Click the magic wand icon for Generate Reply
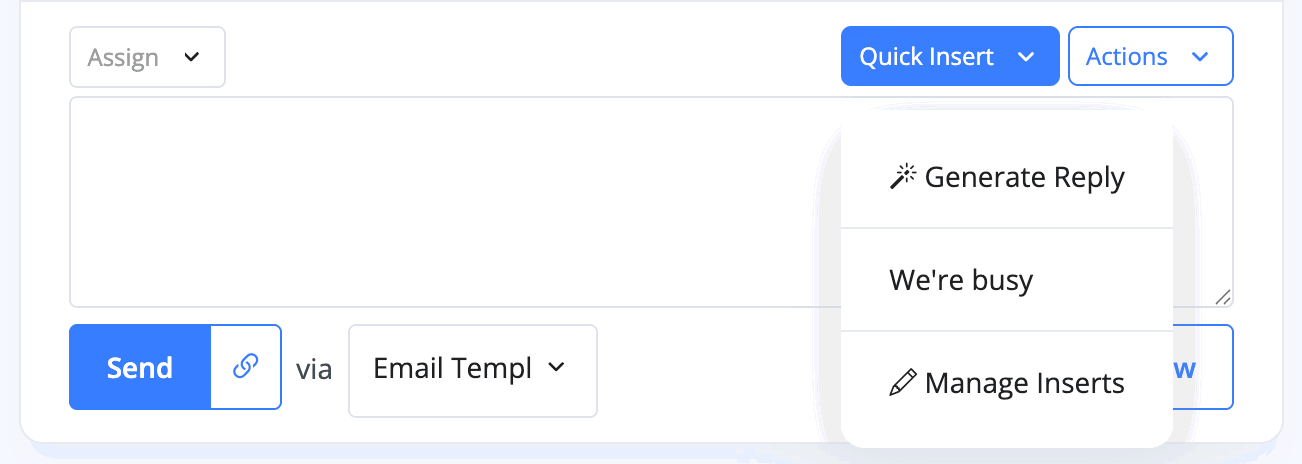The image size is (1302, 464). (x=903, y=178)
